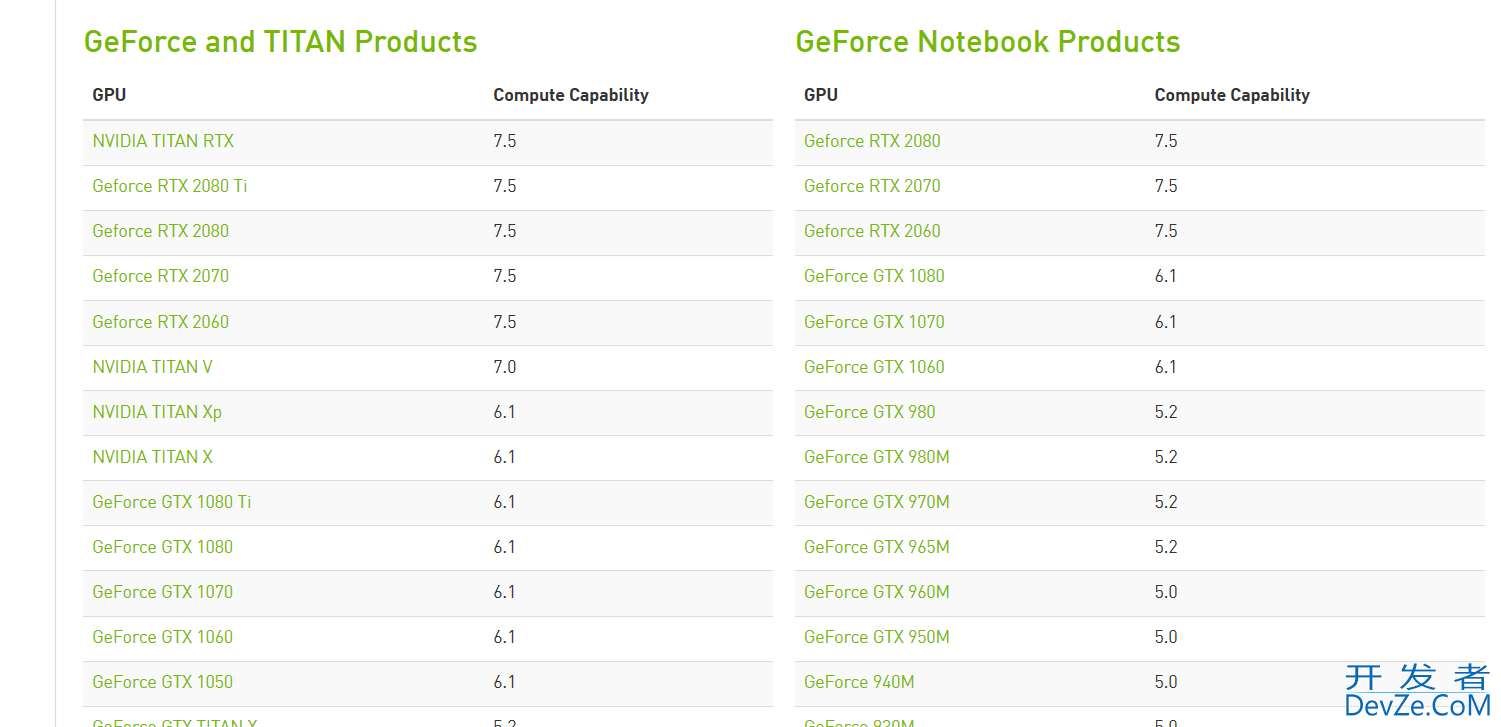Click Geforce RTX 2070 in the GeForce and TITAN table

161,276
